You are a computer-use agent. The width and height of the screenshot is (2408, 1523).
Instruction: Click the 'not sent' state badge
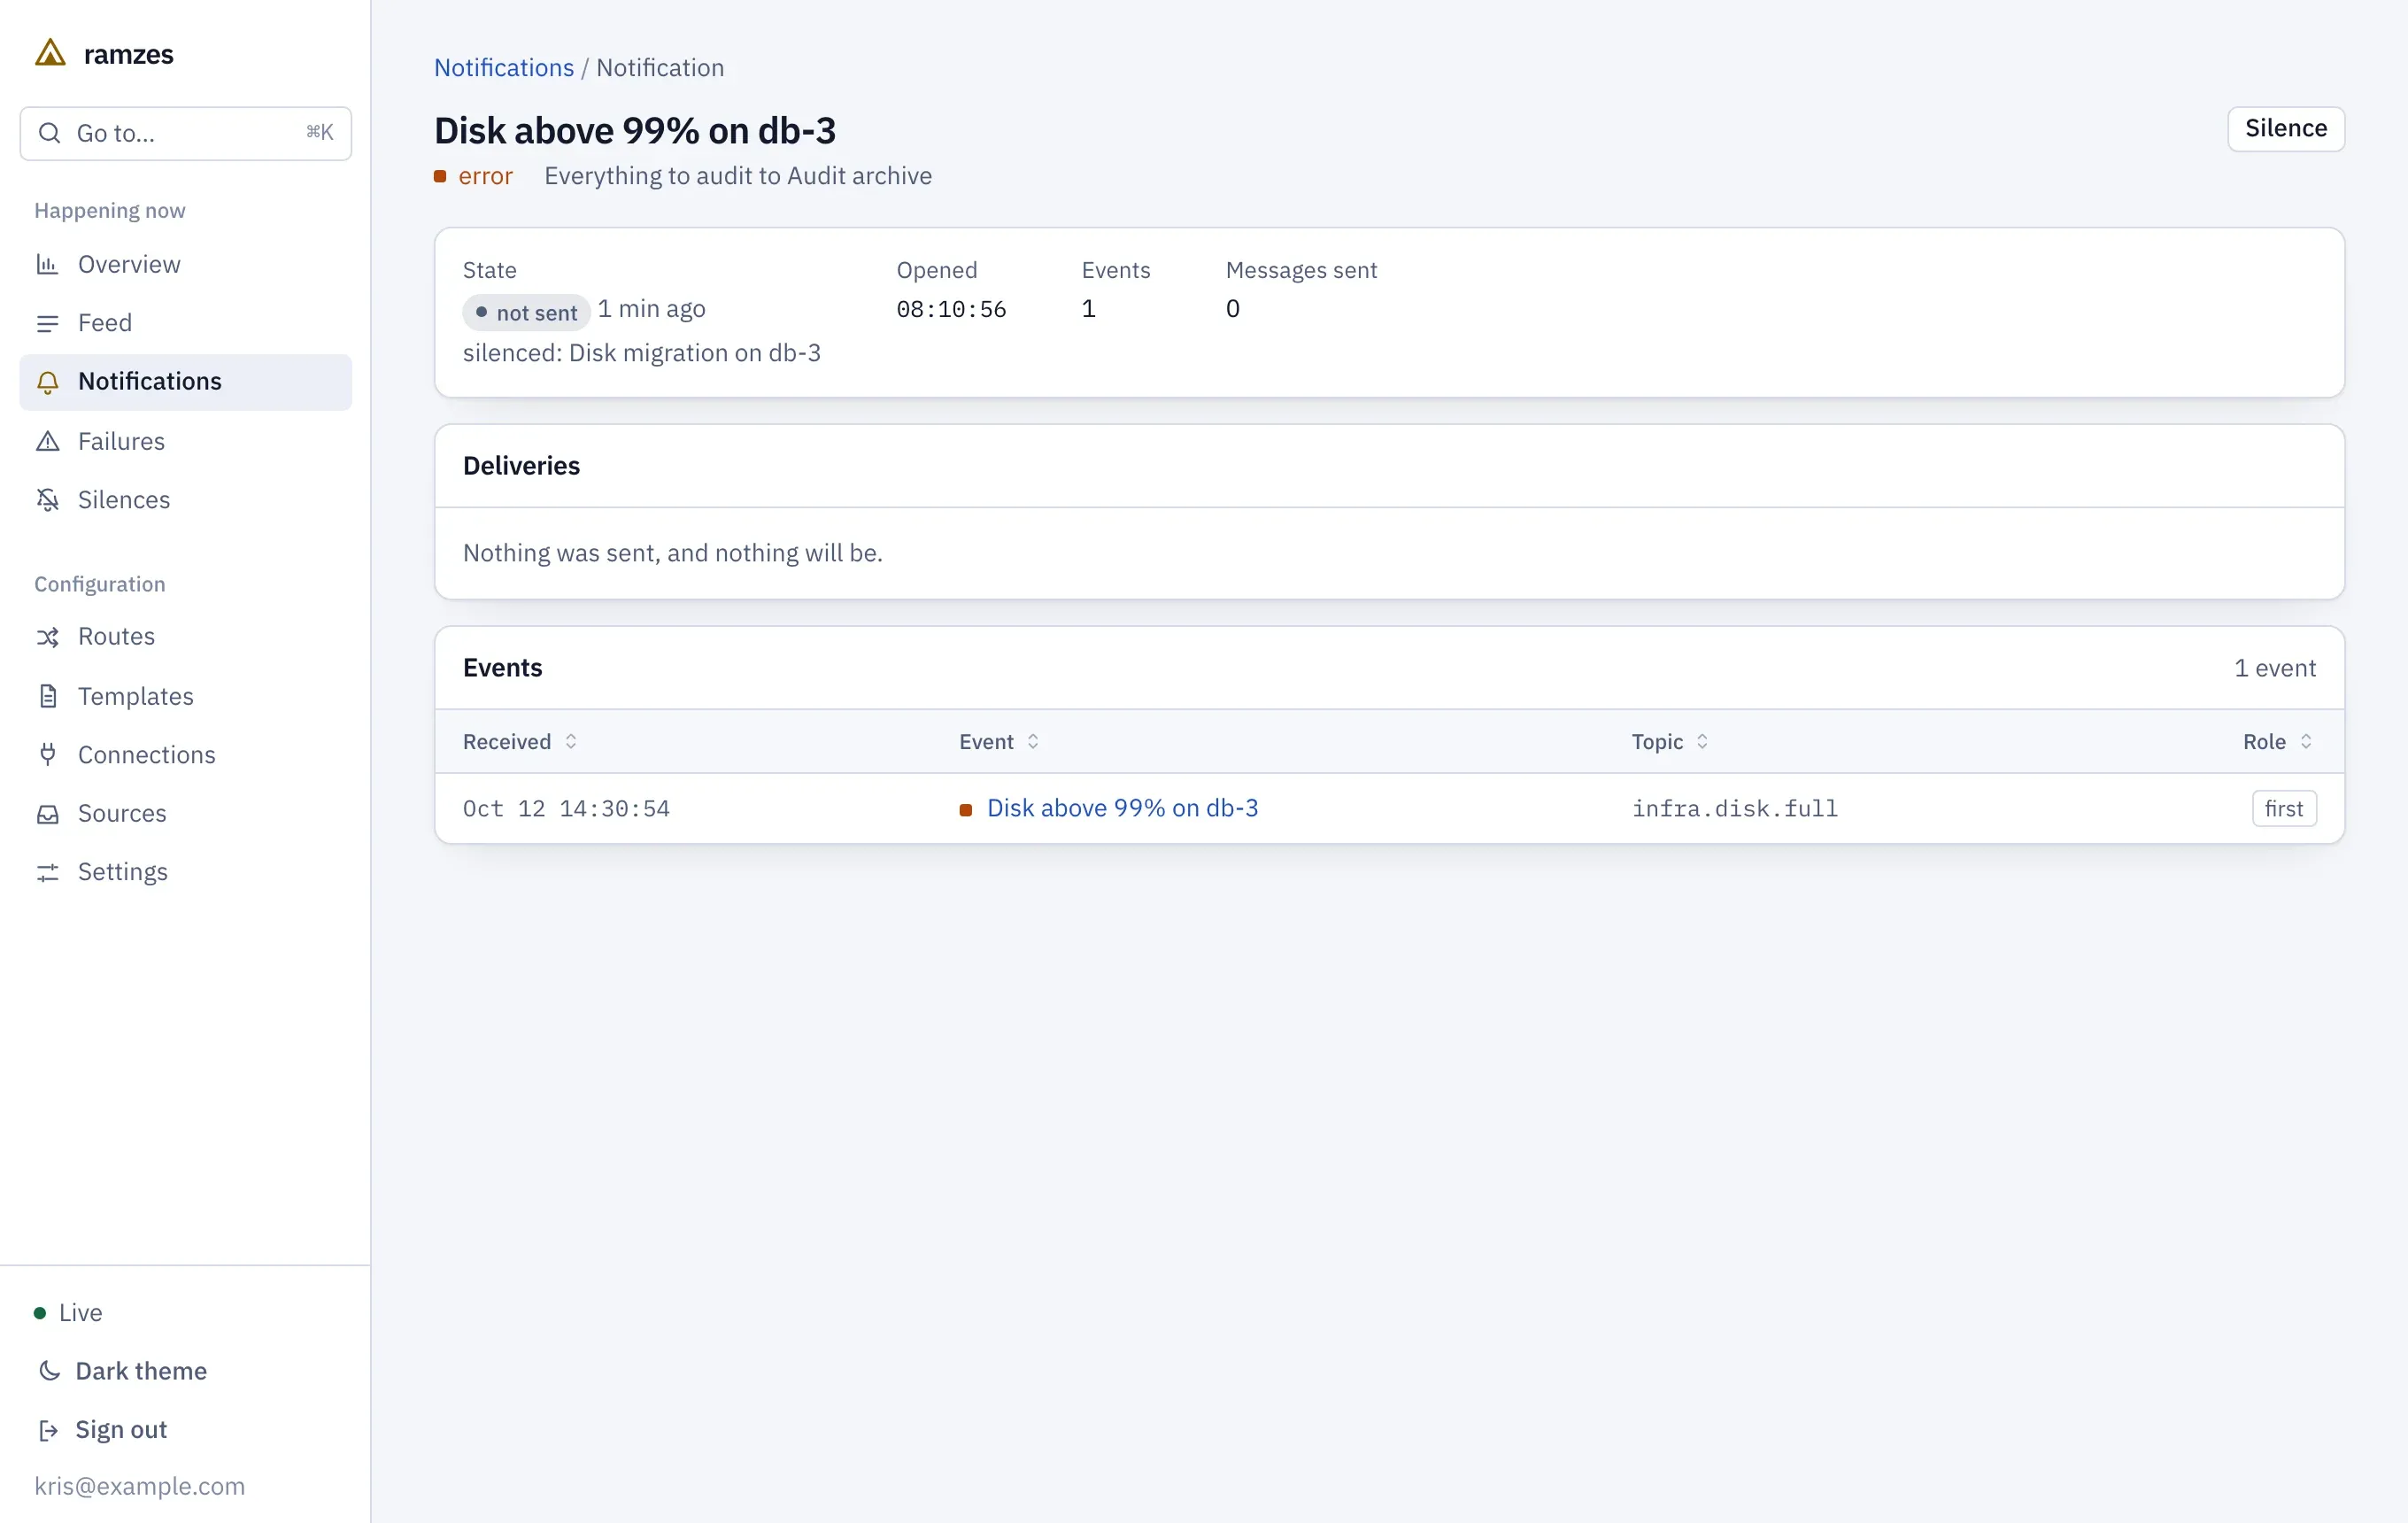[x=526, y=312]
